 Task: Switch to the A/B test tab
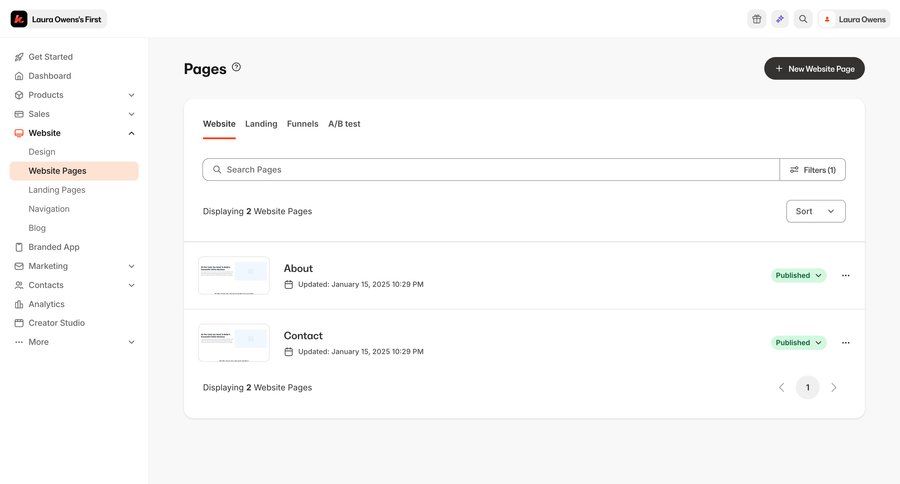tap(344, 124)
